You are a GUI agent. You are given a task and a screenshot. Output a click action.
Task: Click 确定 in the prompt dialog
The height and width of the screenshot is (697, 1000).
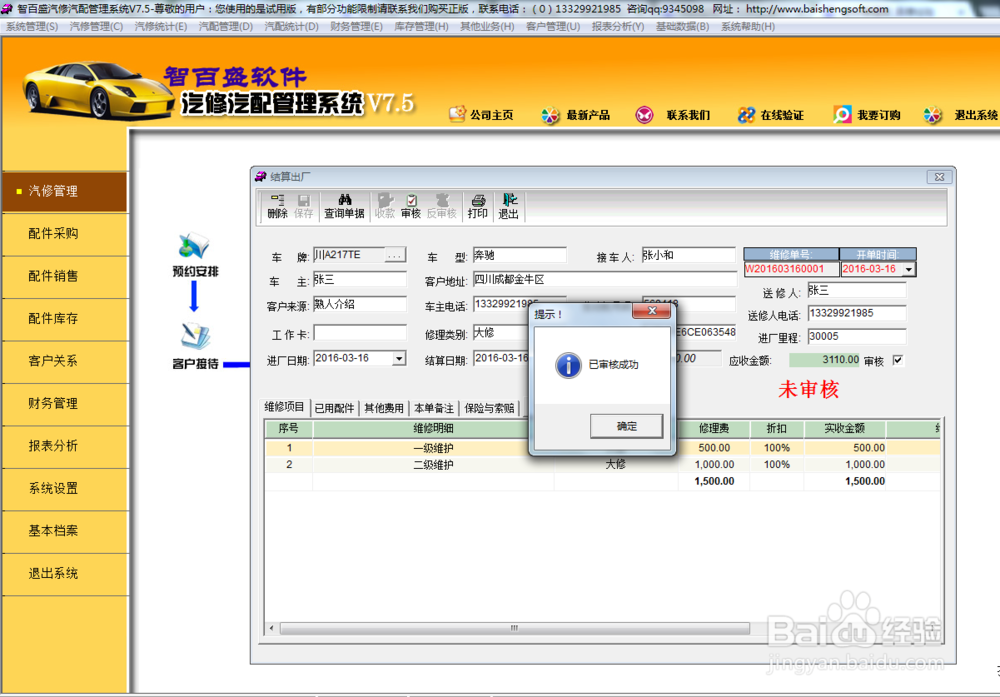click(x=626, y=426)
